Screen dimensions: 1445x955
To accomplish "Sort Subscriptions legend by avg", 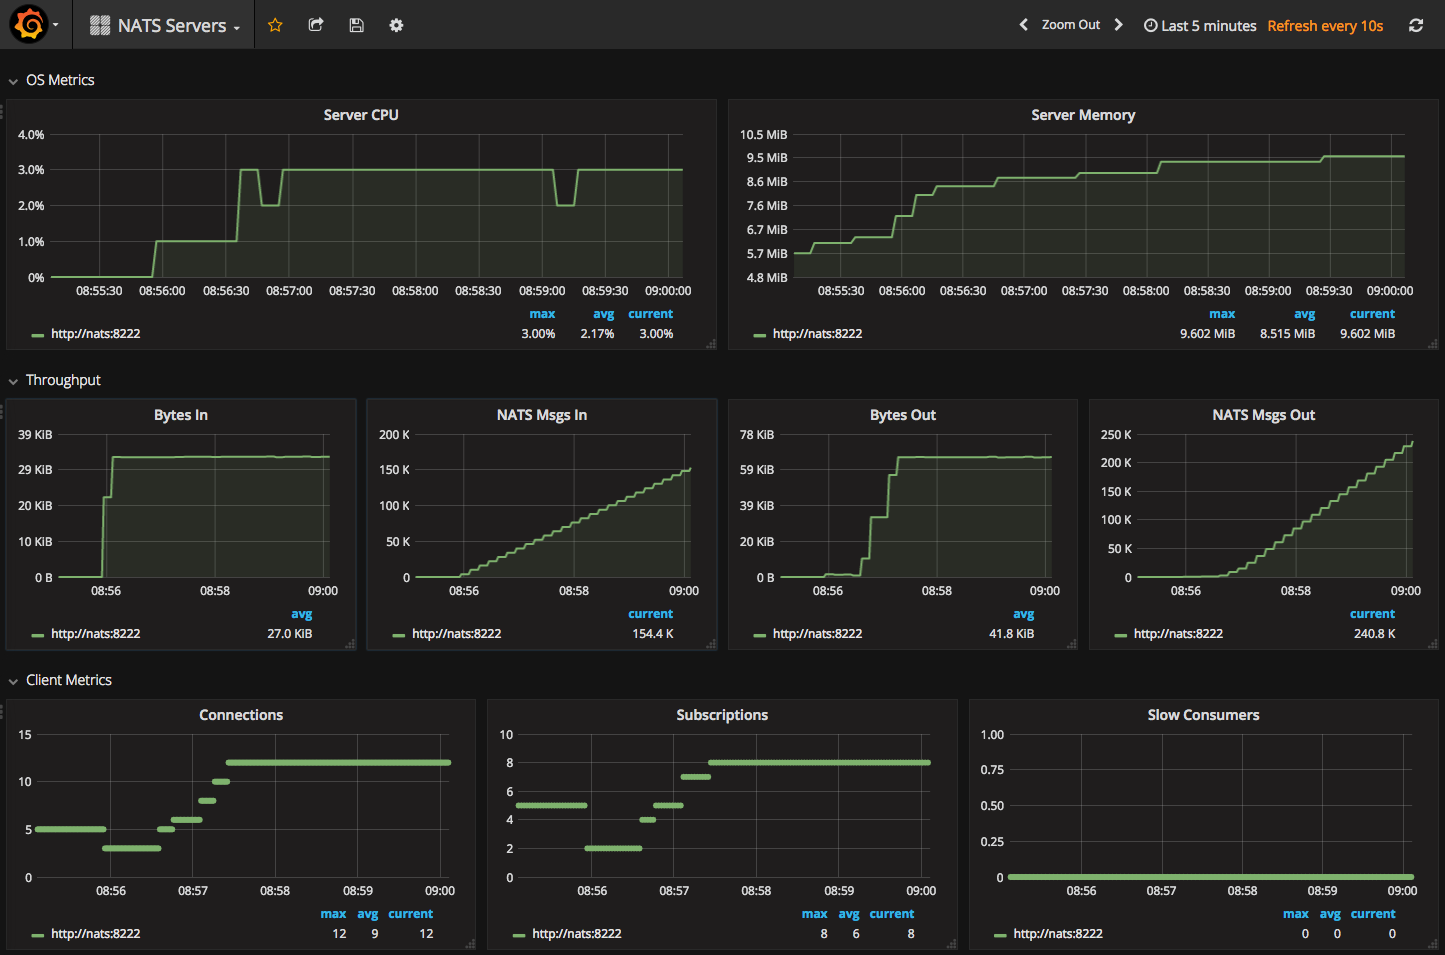I will [x=849, y=914].
